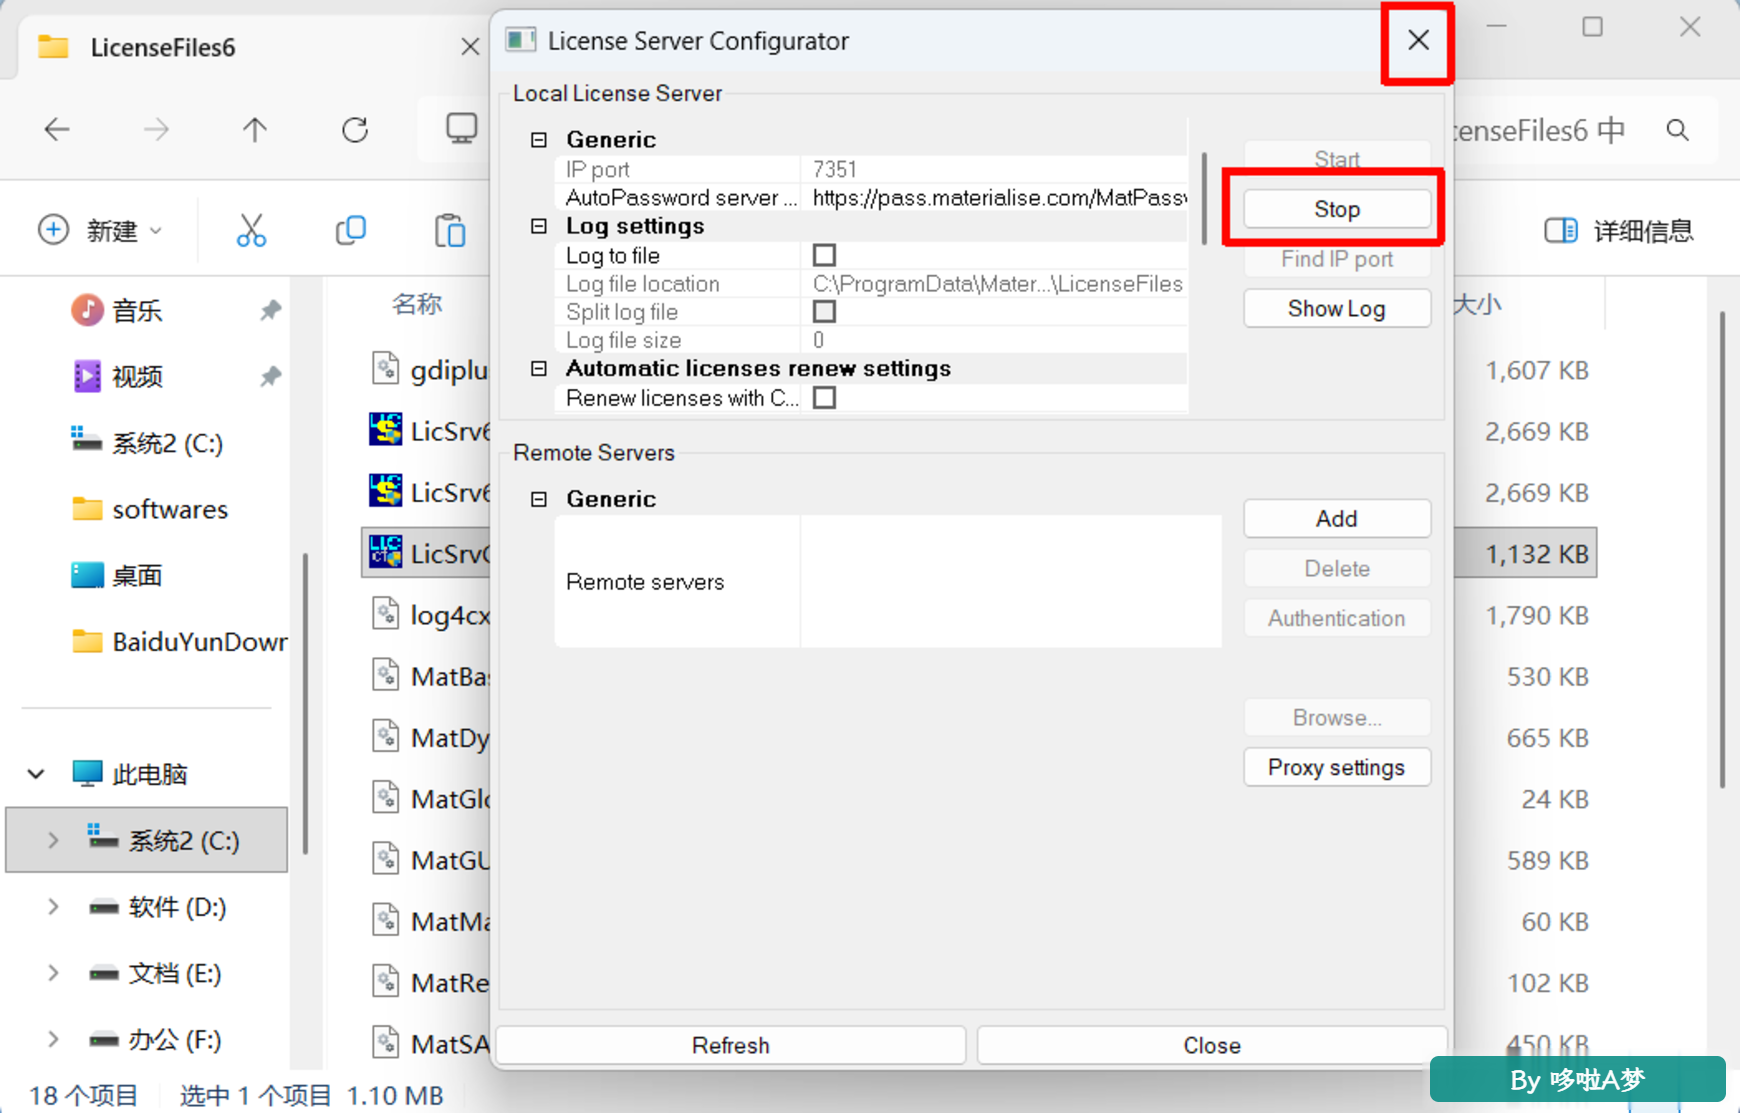This screenshot has width=1740, height=1113.
Task: Click the This PC monitor icon in address bar
Action: [x=461, y=128]
